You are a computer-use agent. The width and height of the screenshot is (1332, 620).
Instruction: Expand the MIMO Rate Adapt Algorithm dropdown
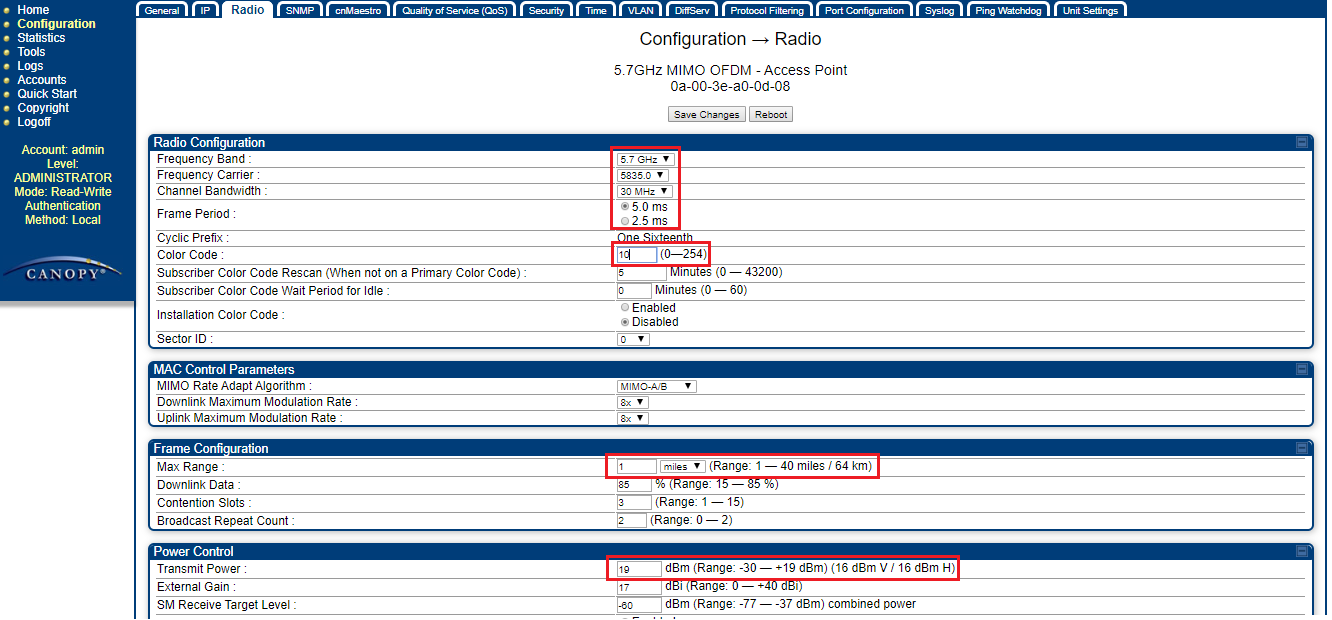[656, 386]
